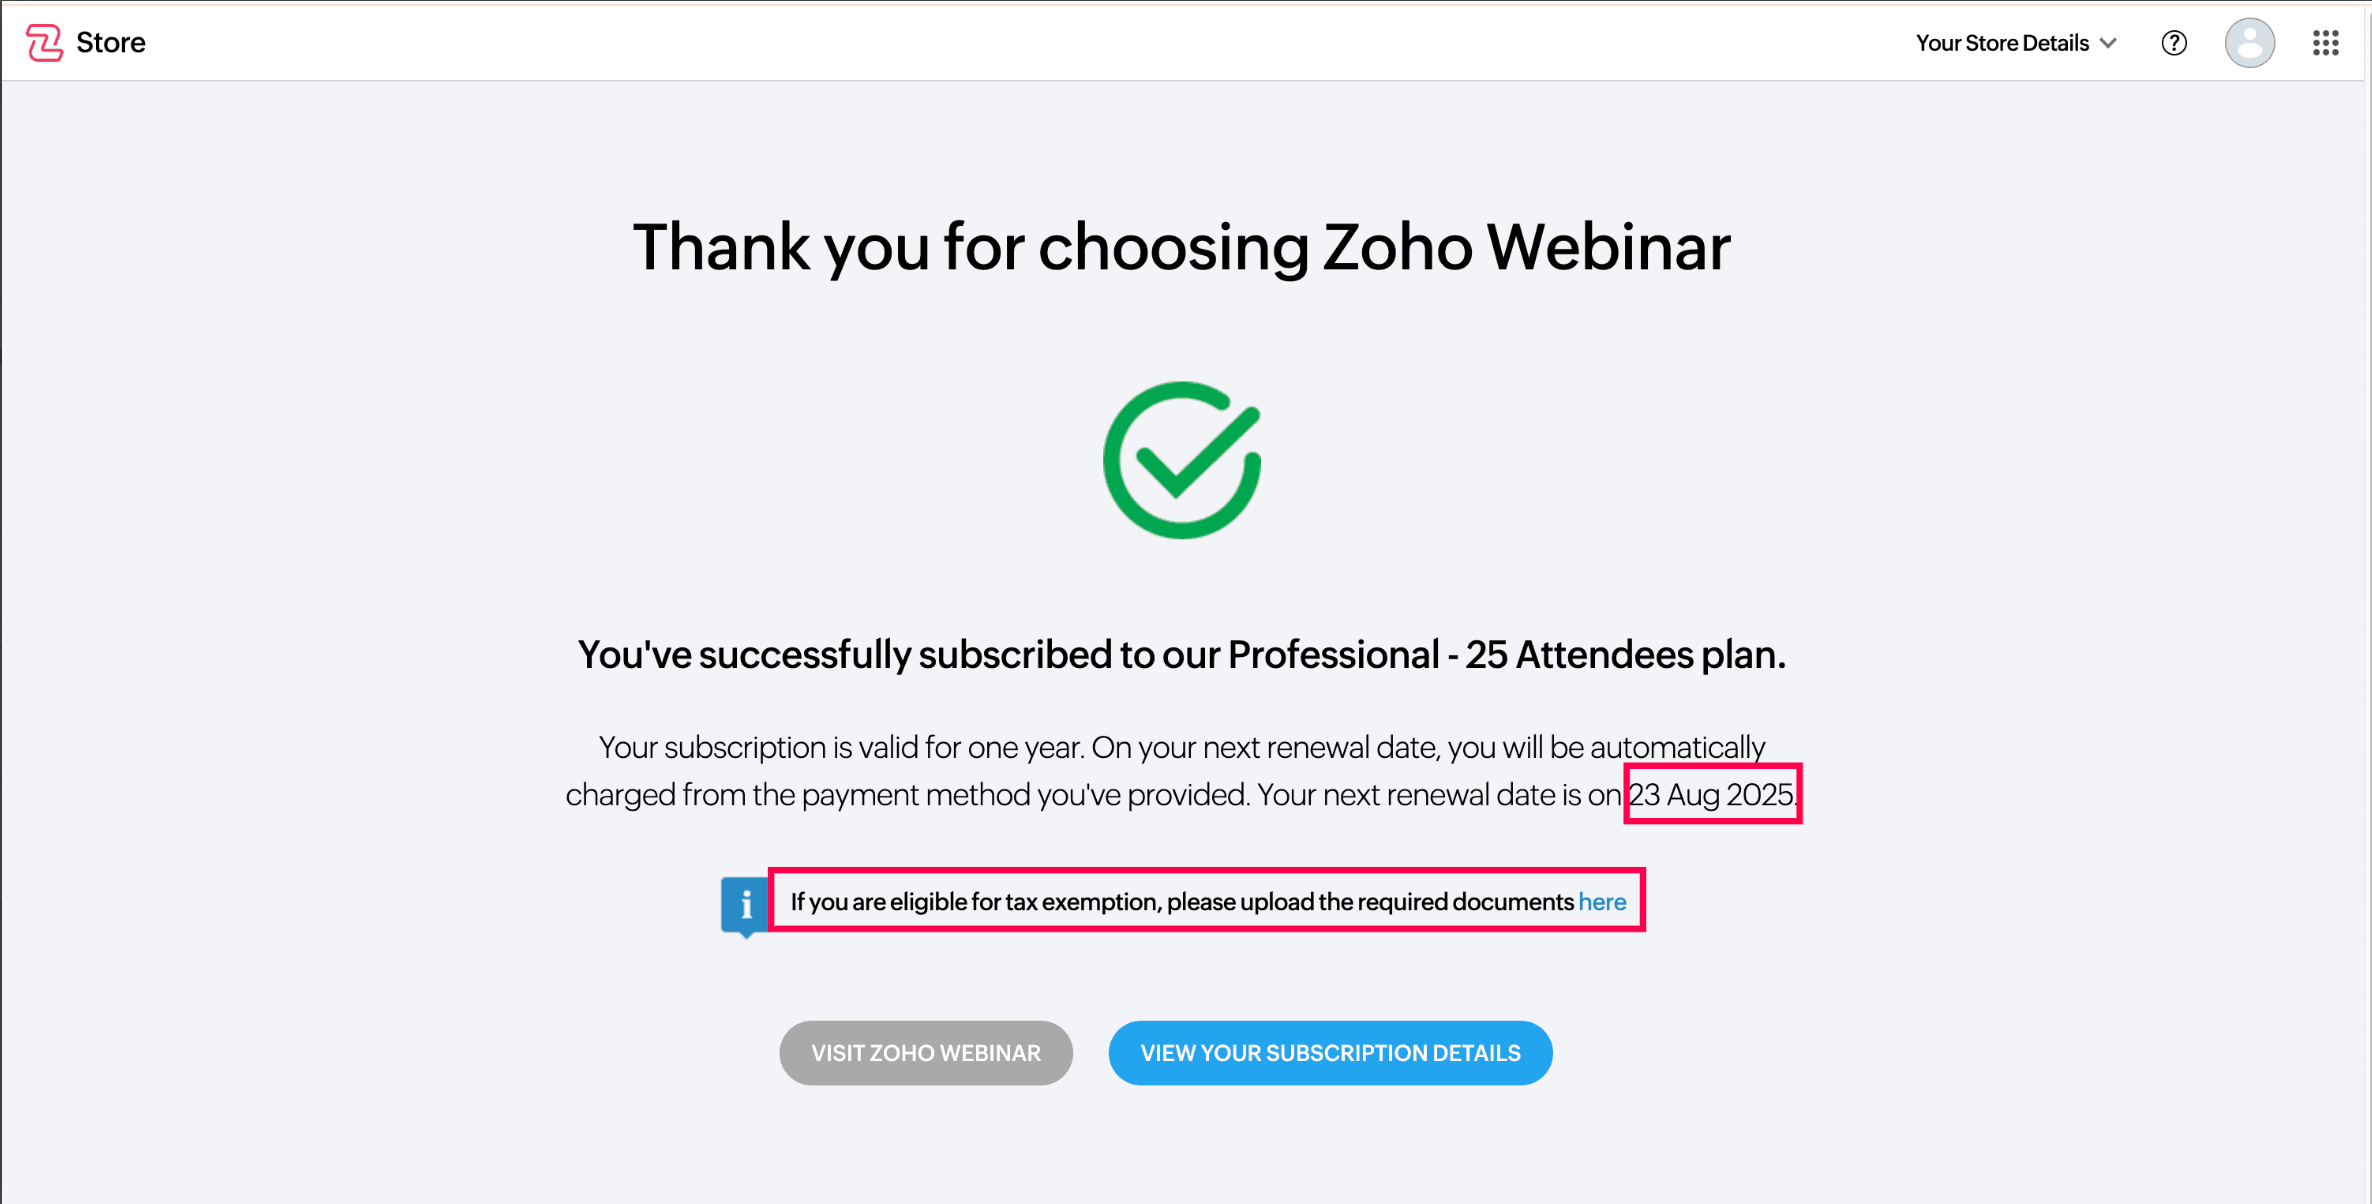Open the help question mark icon
Screen dimensions: 2372x1204
2174,43
